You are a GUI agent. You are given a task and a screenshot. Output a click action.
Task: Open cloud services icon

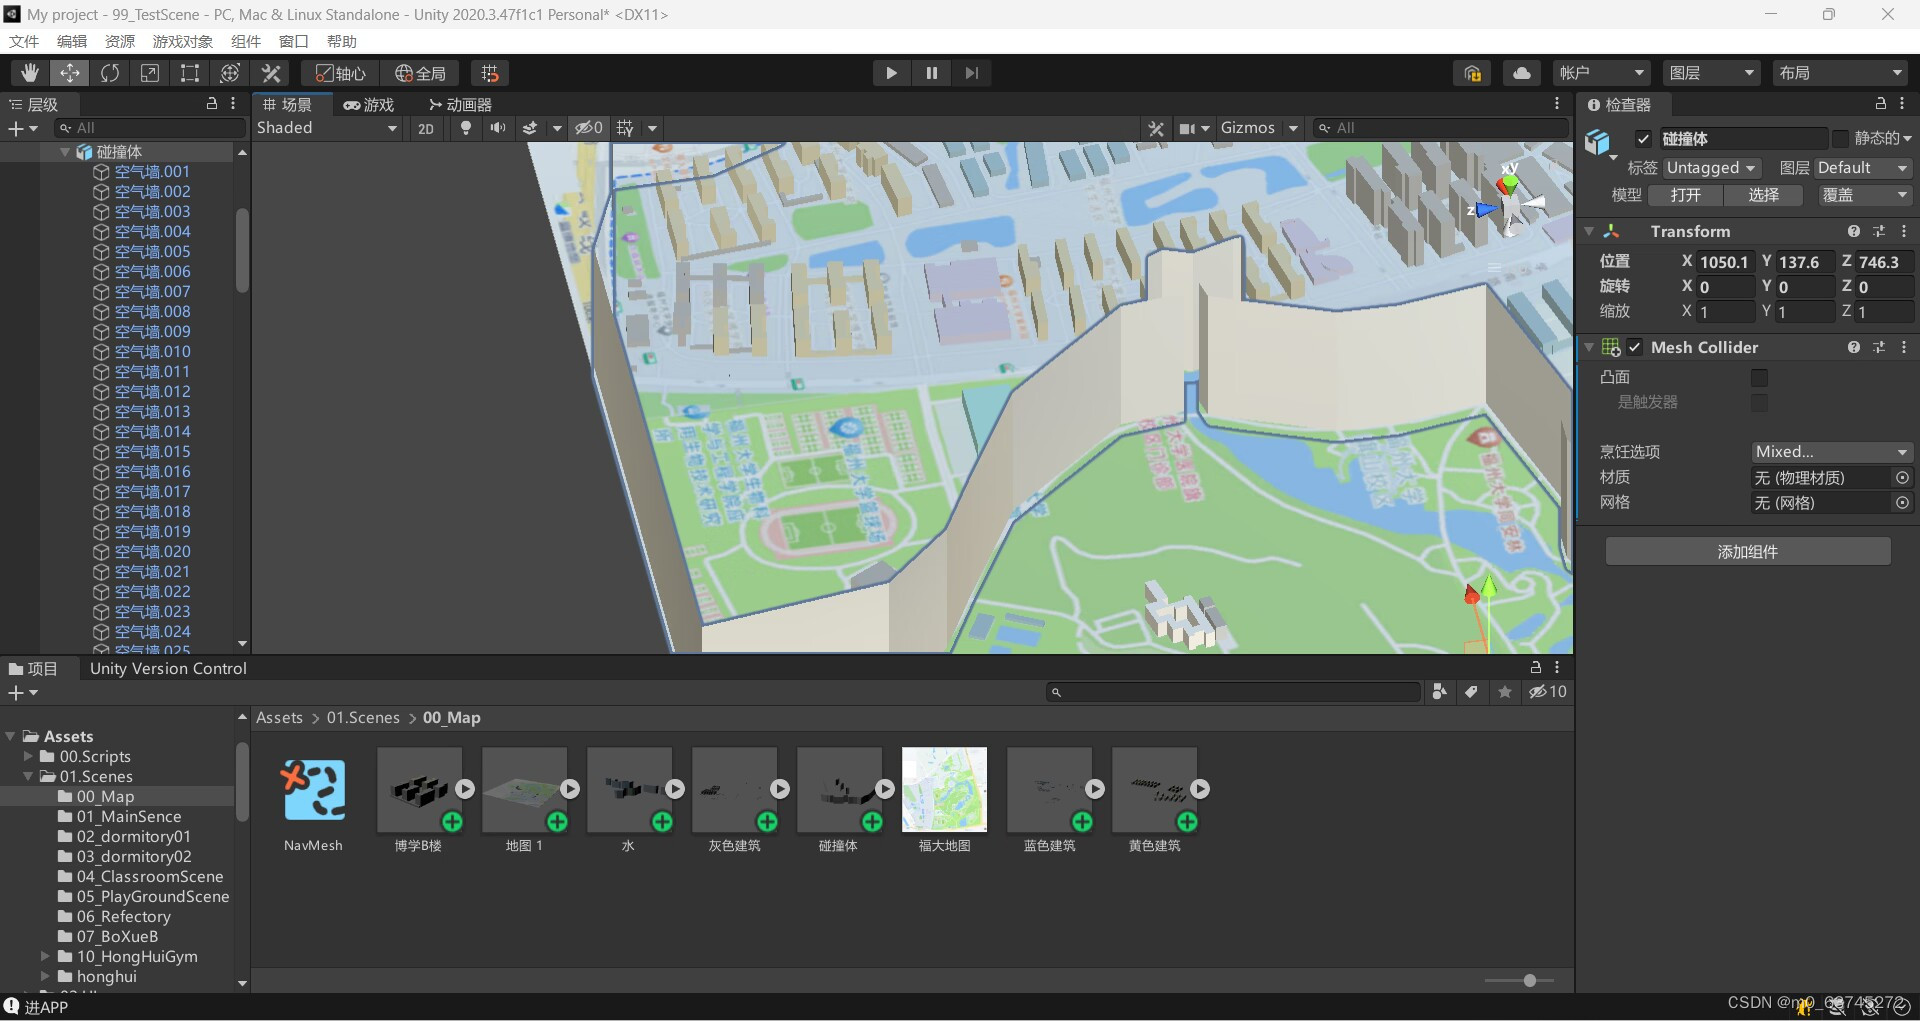1521,73
